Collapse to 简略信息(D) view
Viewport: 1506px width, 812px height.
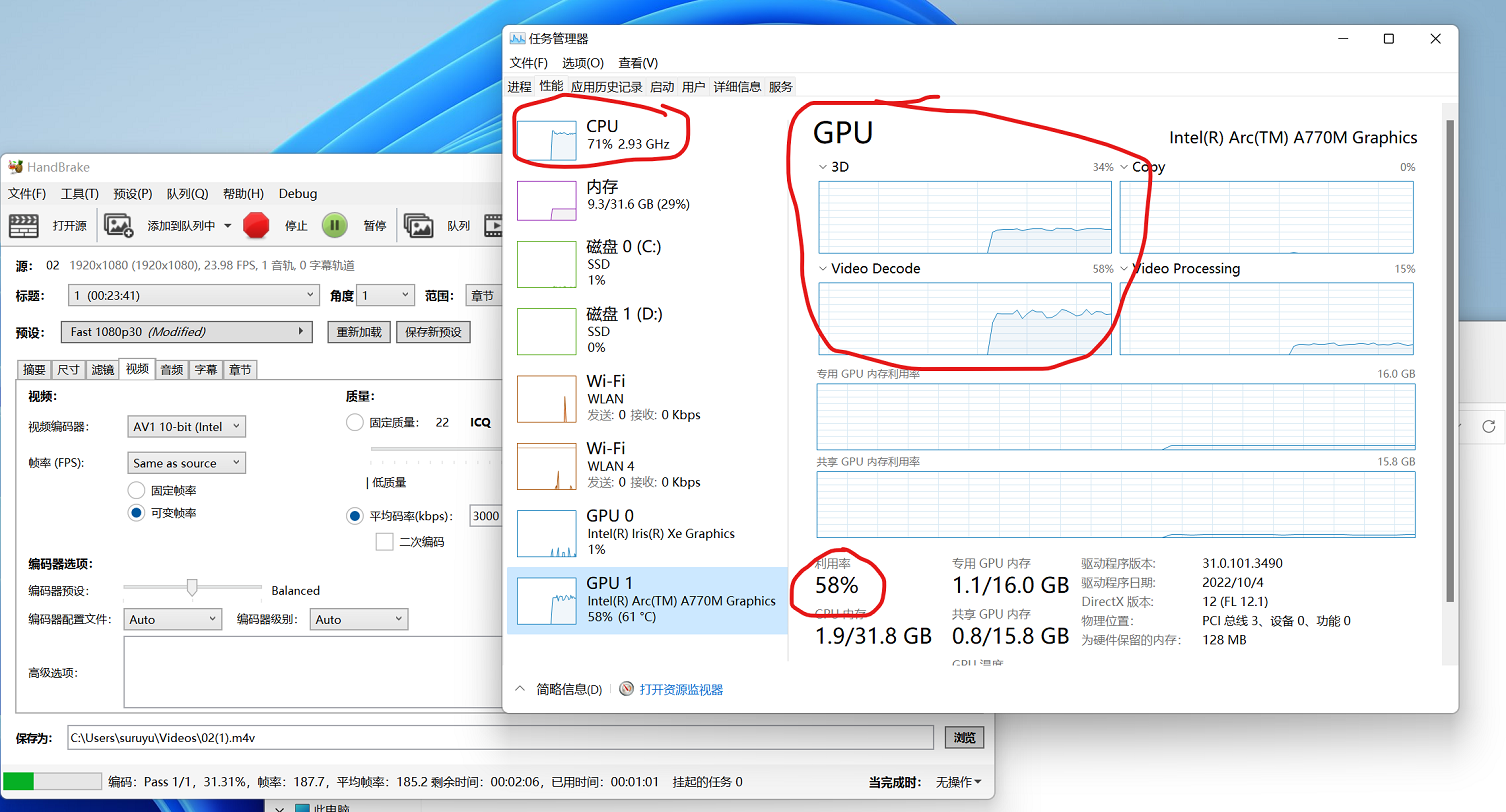(x=569, y=690)
